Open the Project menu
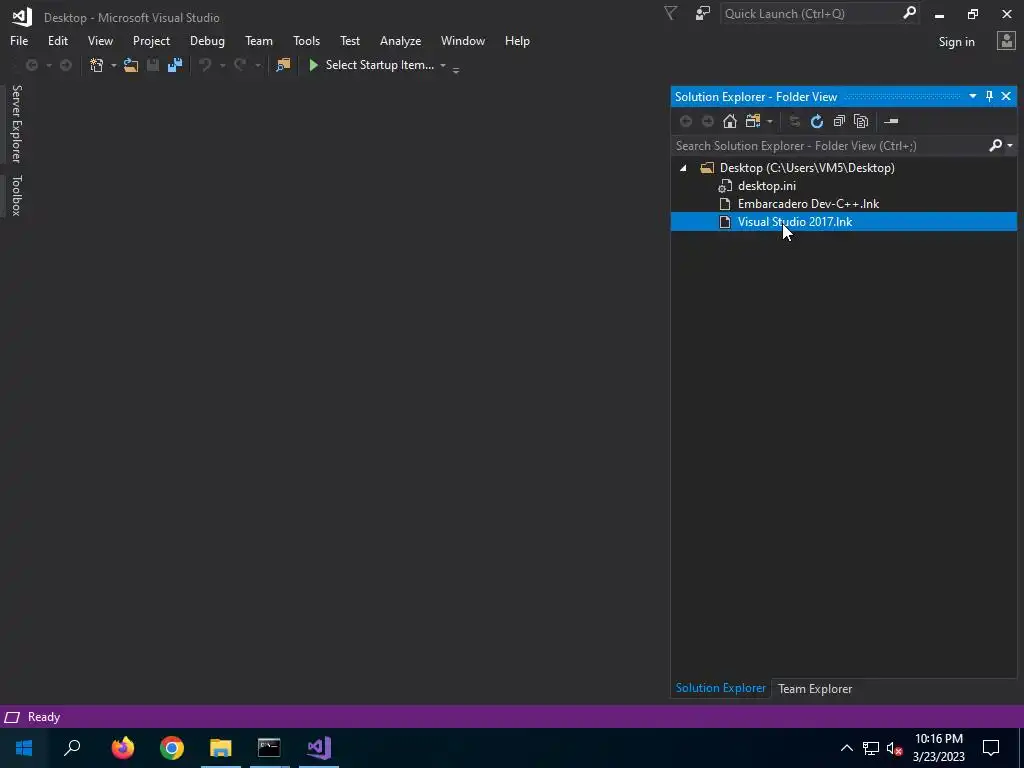This screenshot has height=768, width=1024. tap(151, 40)
